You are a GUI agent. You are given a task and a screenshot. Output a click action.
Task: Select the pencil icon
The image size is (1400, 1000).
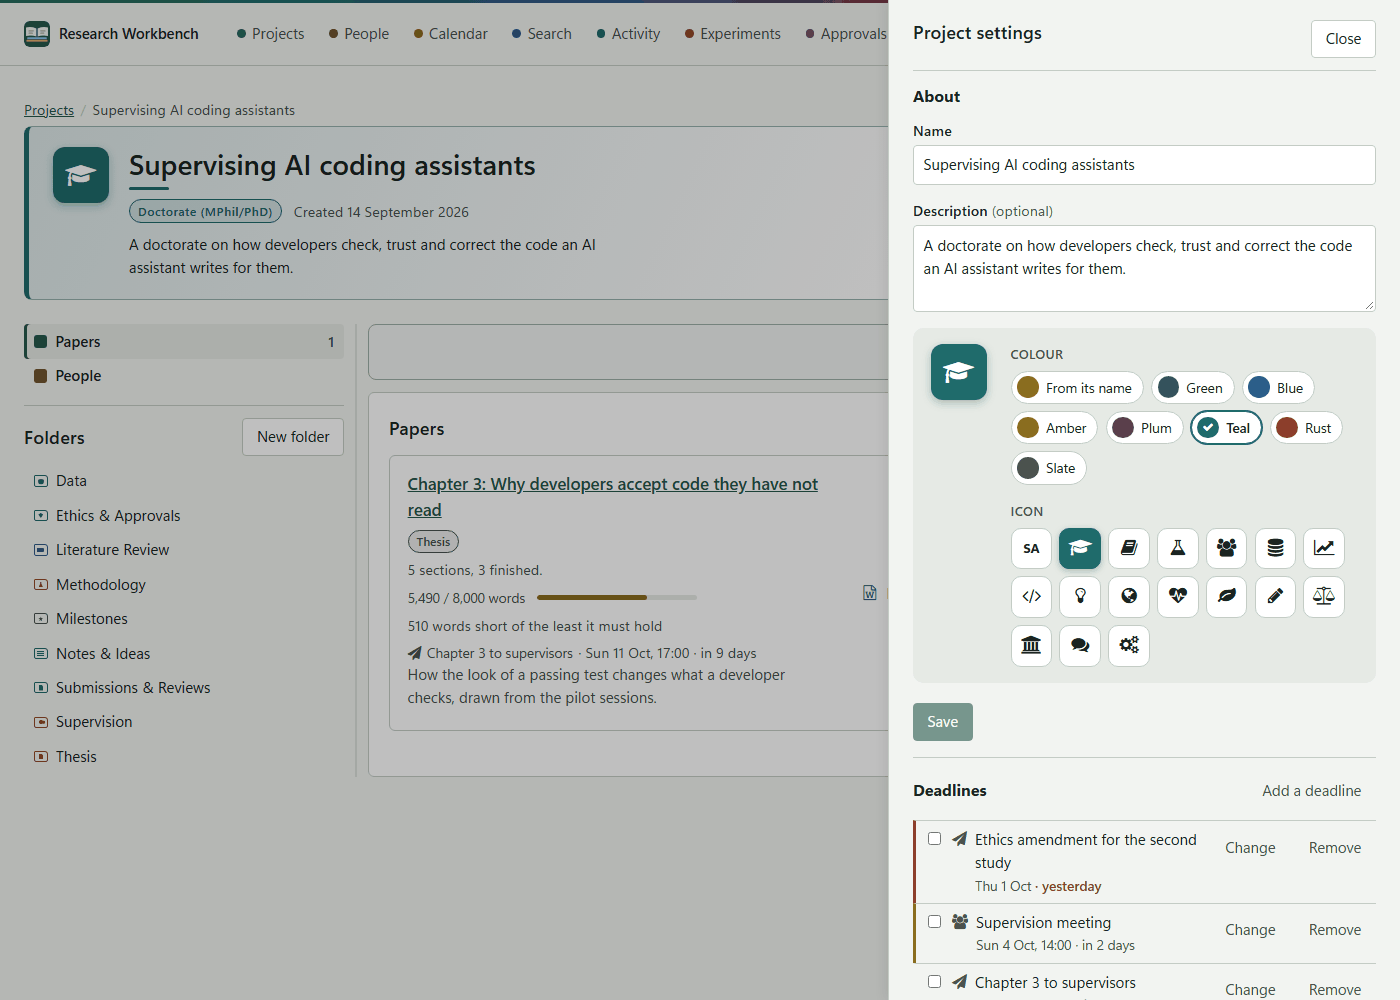click(x=1275, y=597)
